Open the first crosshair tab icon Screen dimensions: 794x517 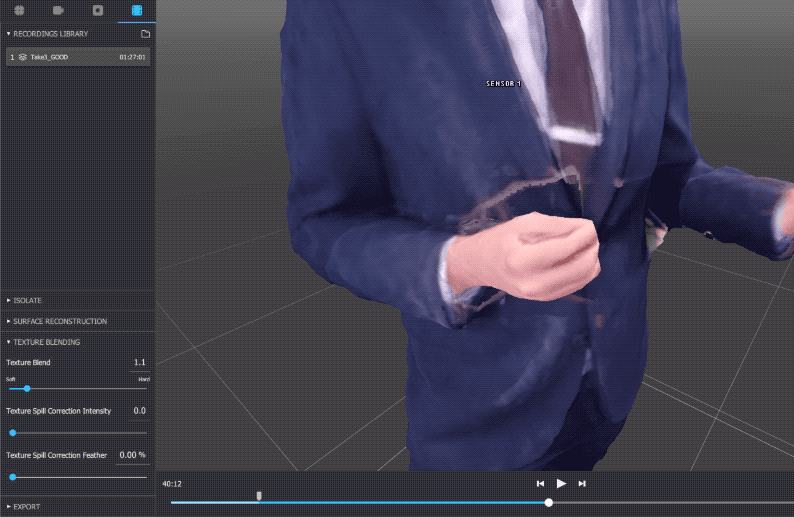tap(19, 11)
